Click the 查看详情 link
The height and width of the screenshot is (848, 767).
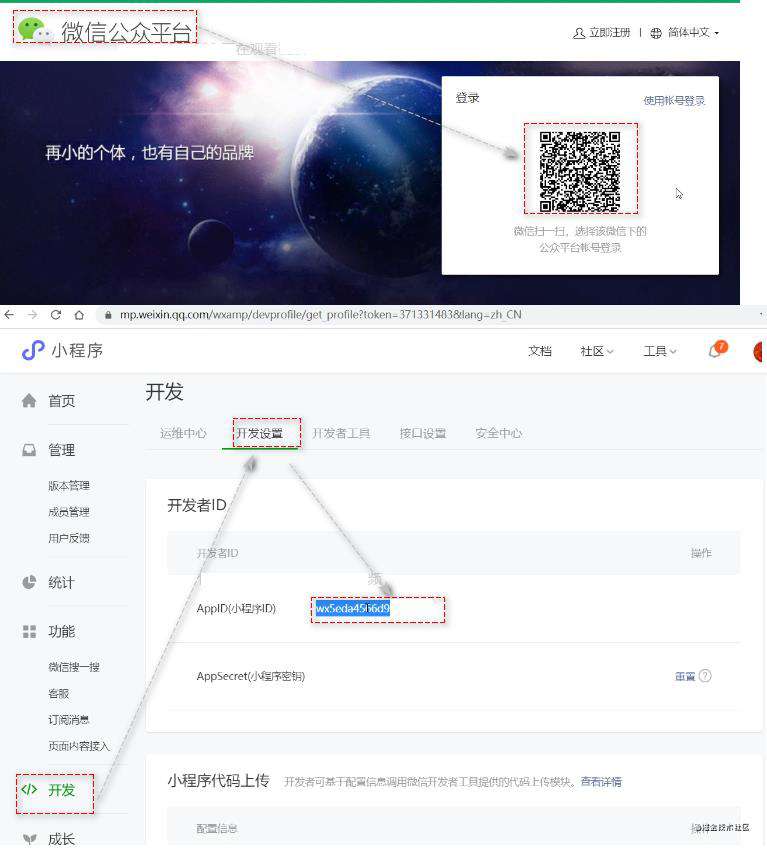pyautogui.click(x=601, y=781)
